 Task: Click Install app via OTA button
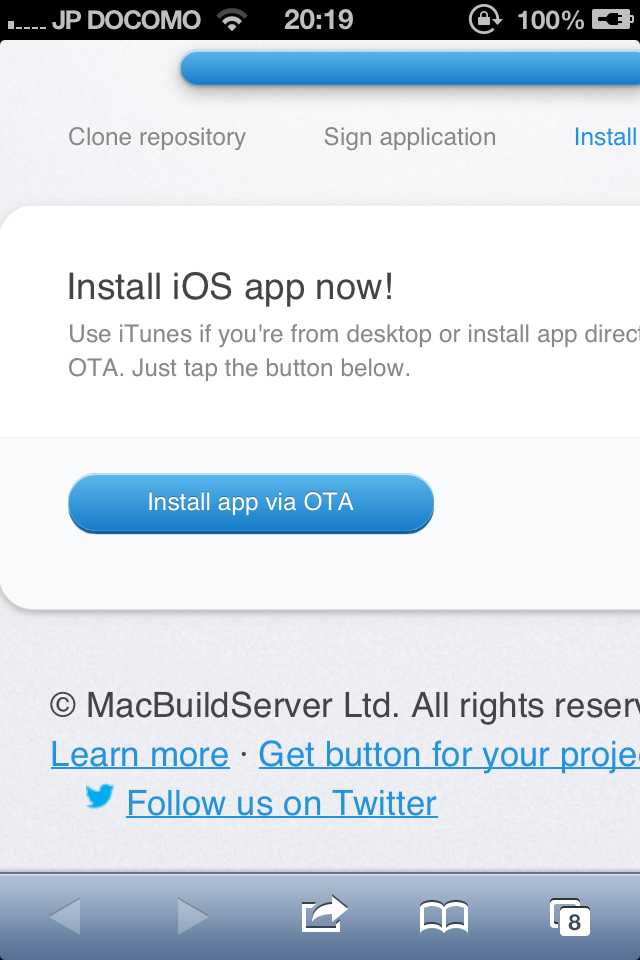click(251, 503)
